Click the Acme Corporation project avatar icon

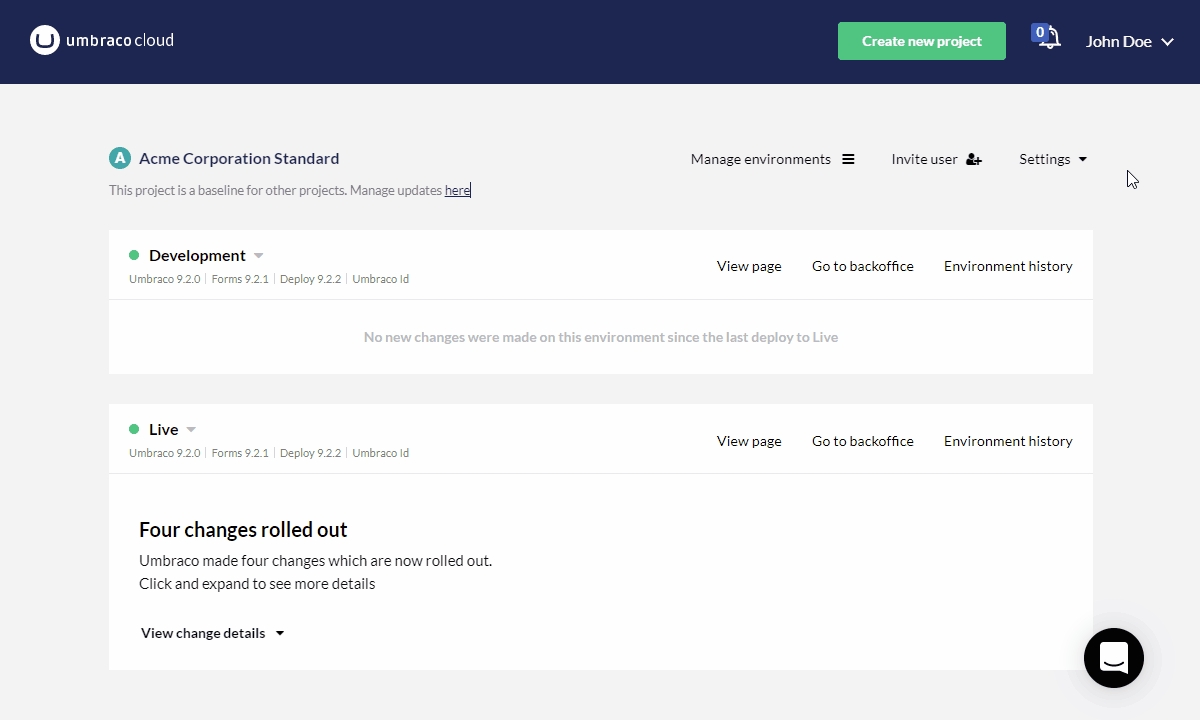[120, 158]
